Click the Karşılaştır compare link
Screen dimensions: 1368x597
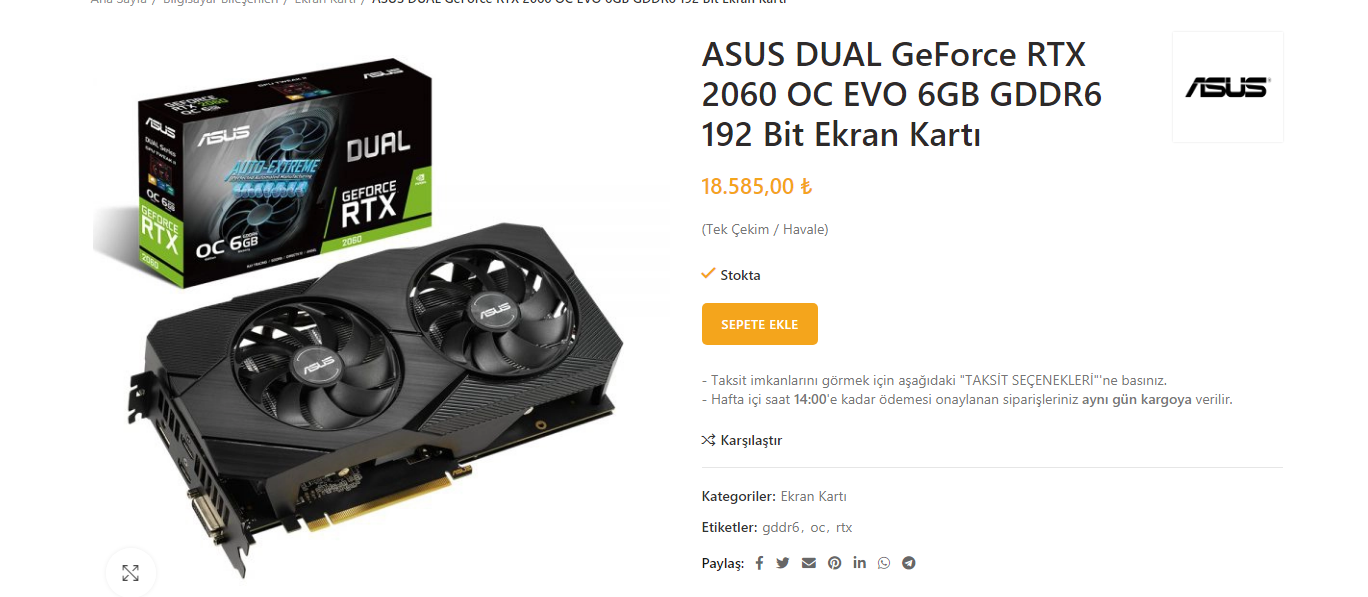tap(742, 440)
